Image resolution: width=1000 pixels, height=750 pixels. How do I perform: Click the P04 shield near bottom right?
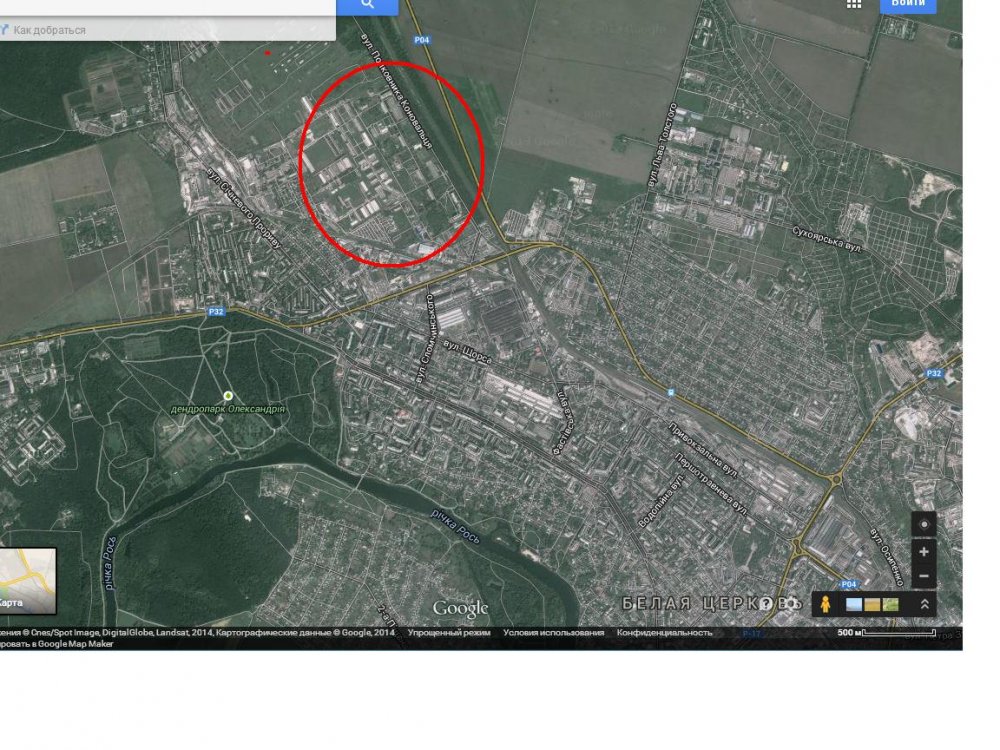click(849, 584)
